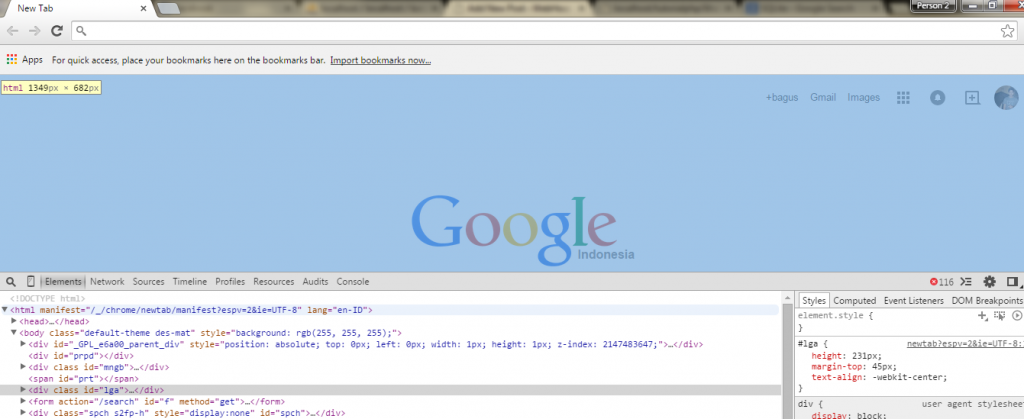Viewport: 1024px width, 419px height.
Task: Open Google notifications bell
Action: tap(937, 98)
